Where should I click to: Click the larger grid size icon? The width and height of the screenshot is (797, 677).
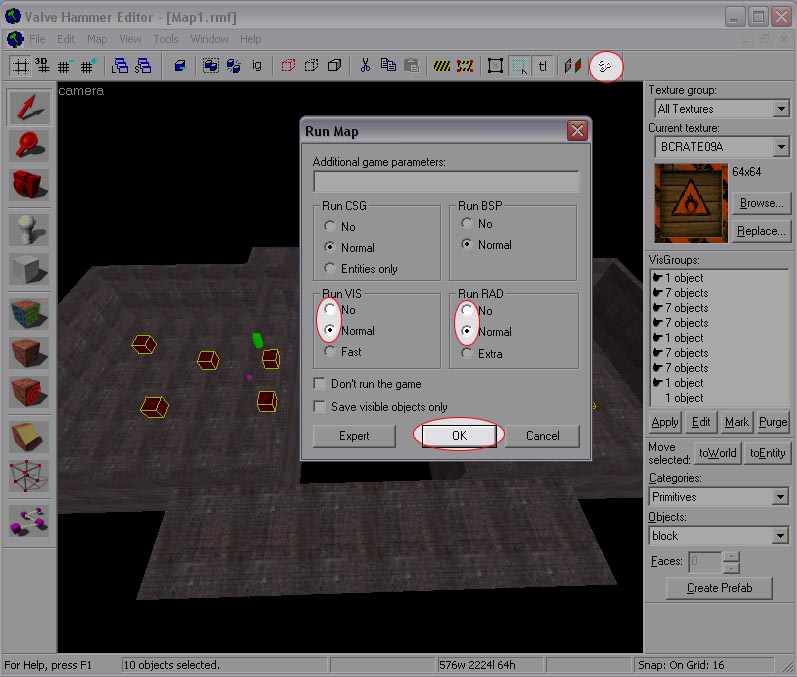pyautogui.click(x=88, y=66)
